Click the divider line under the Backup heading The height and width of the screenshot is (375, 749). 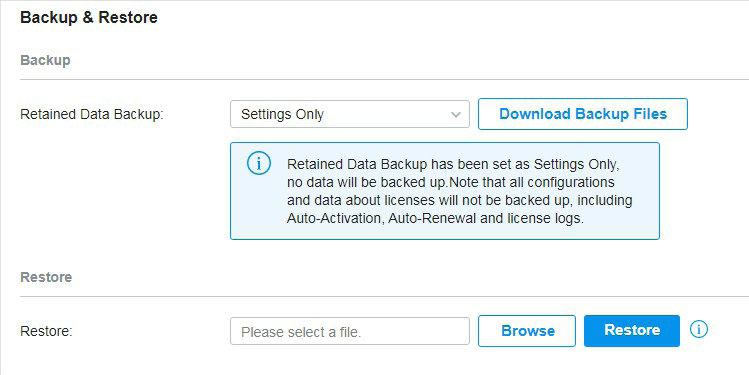point(385,80)
